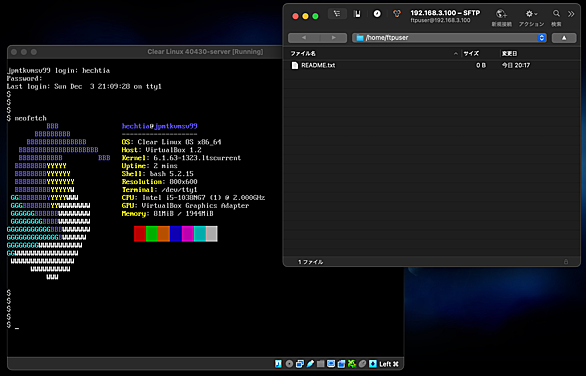
Task: Click the gray mouse integration icon
Action: (362, 364)
